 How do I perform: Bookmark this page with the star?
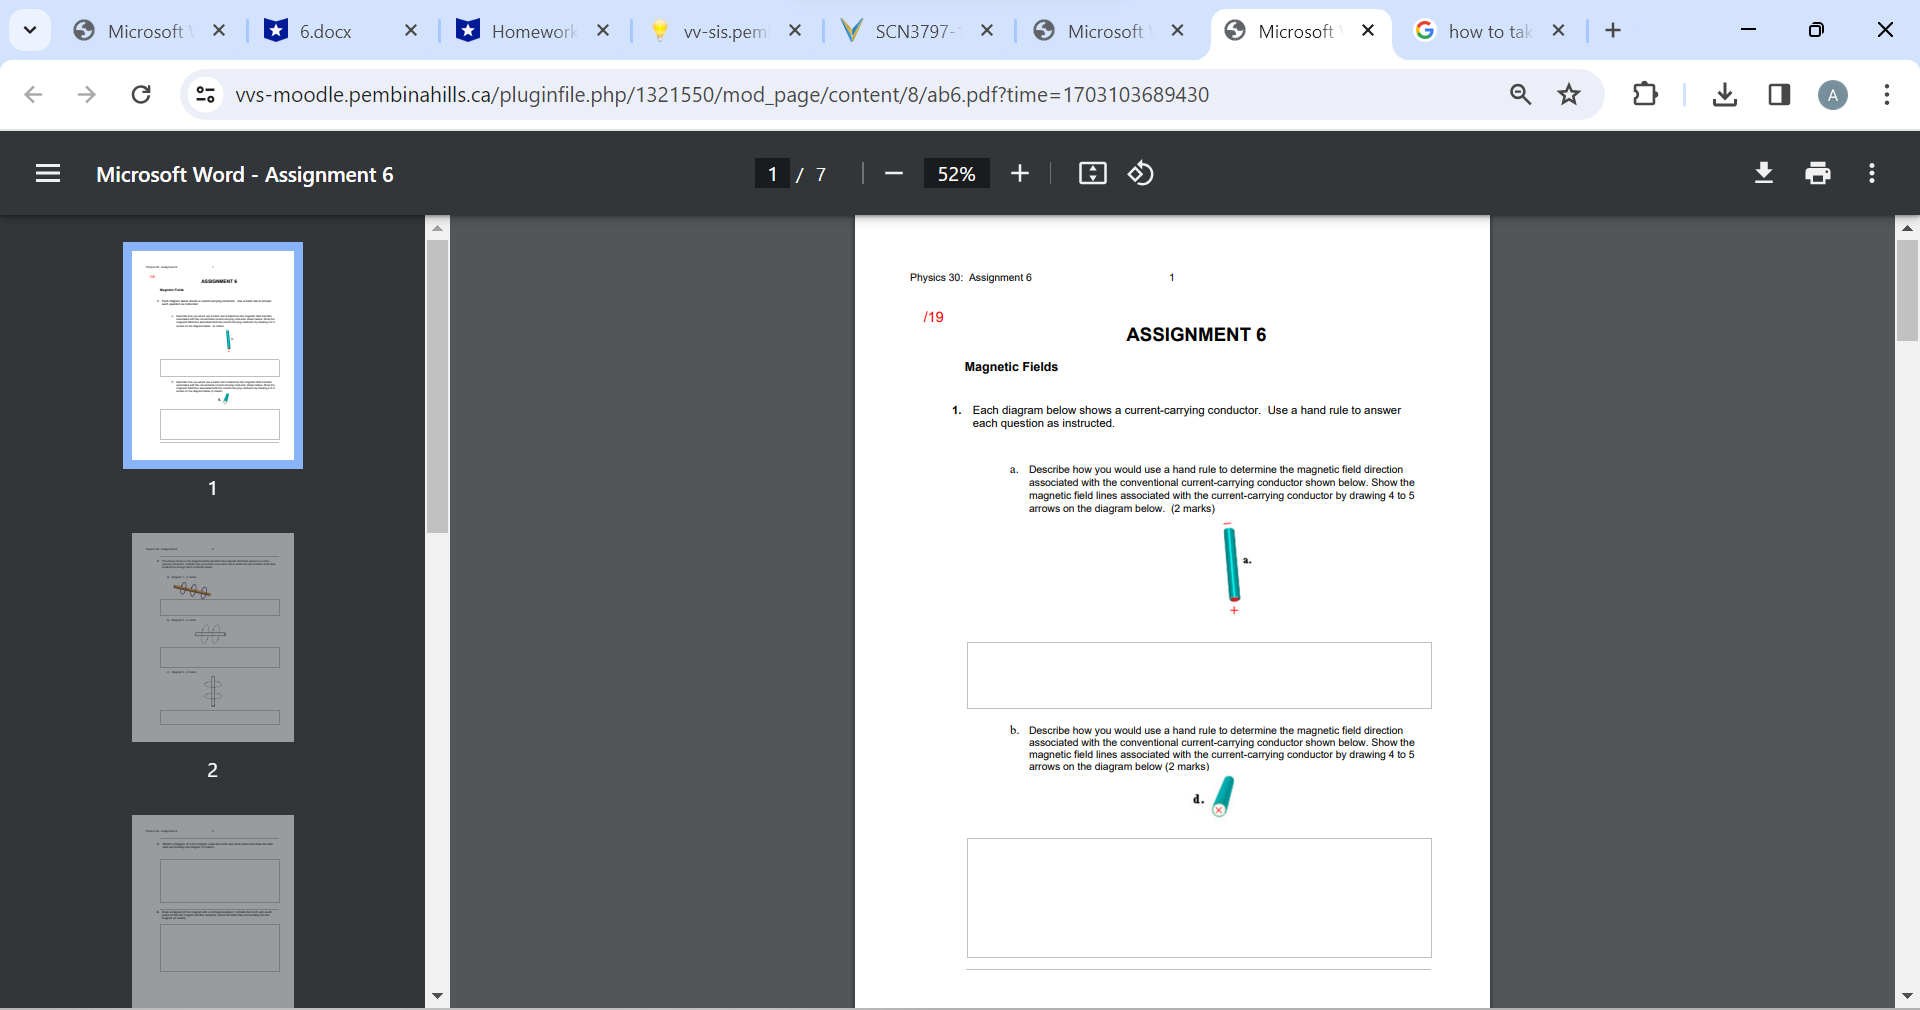pos(1569,95)
